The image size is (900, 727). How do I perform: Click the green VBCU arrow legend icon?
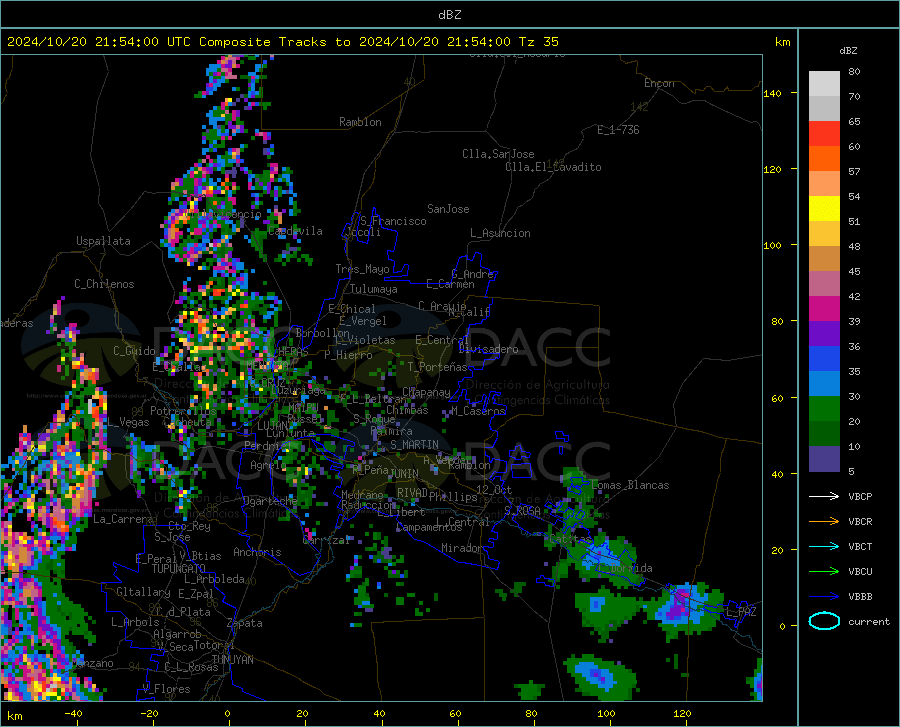[824, 571]
